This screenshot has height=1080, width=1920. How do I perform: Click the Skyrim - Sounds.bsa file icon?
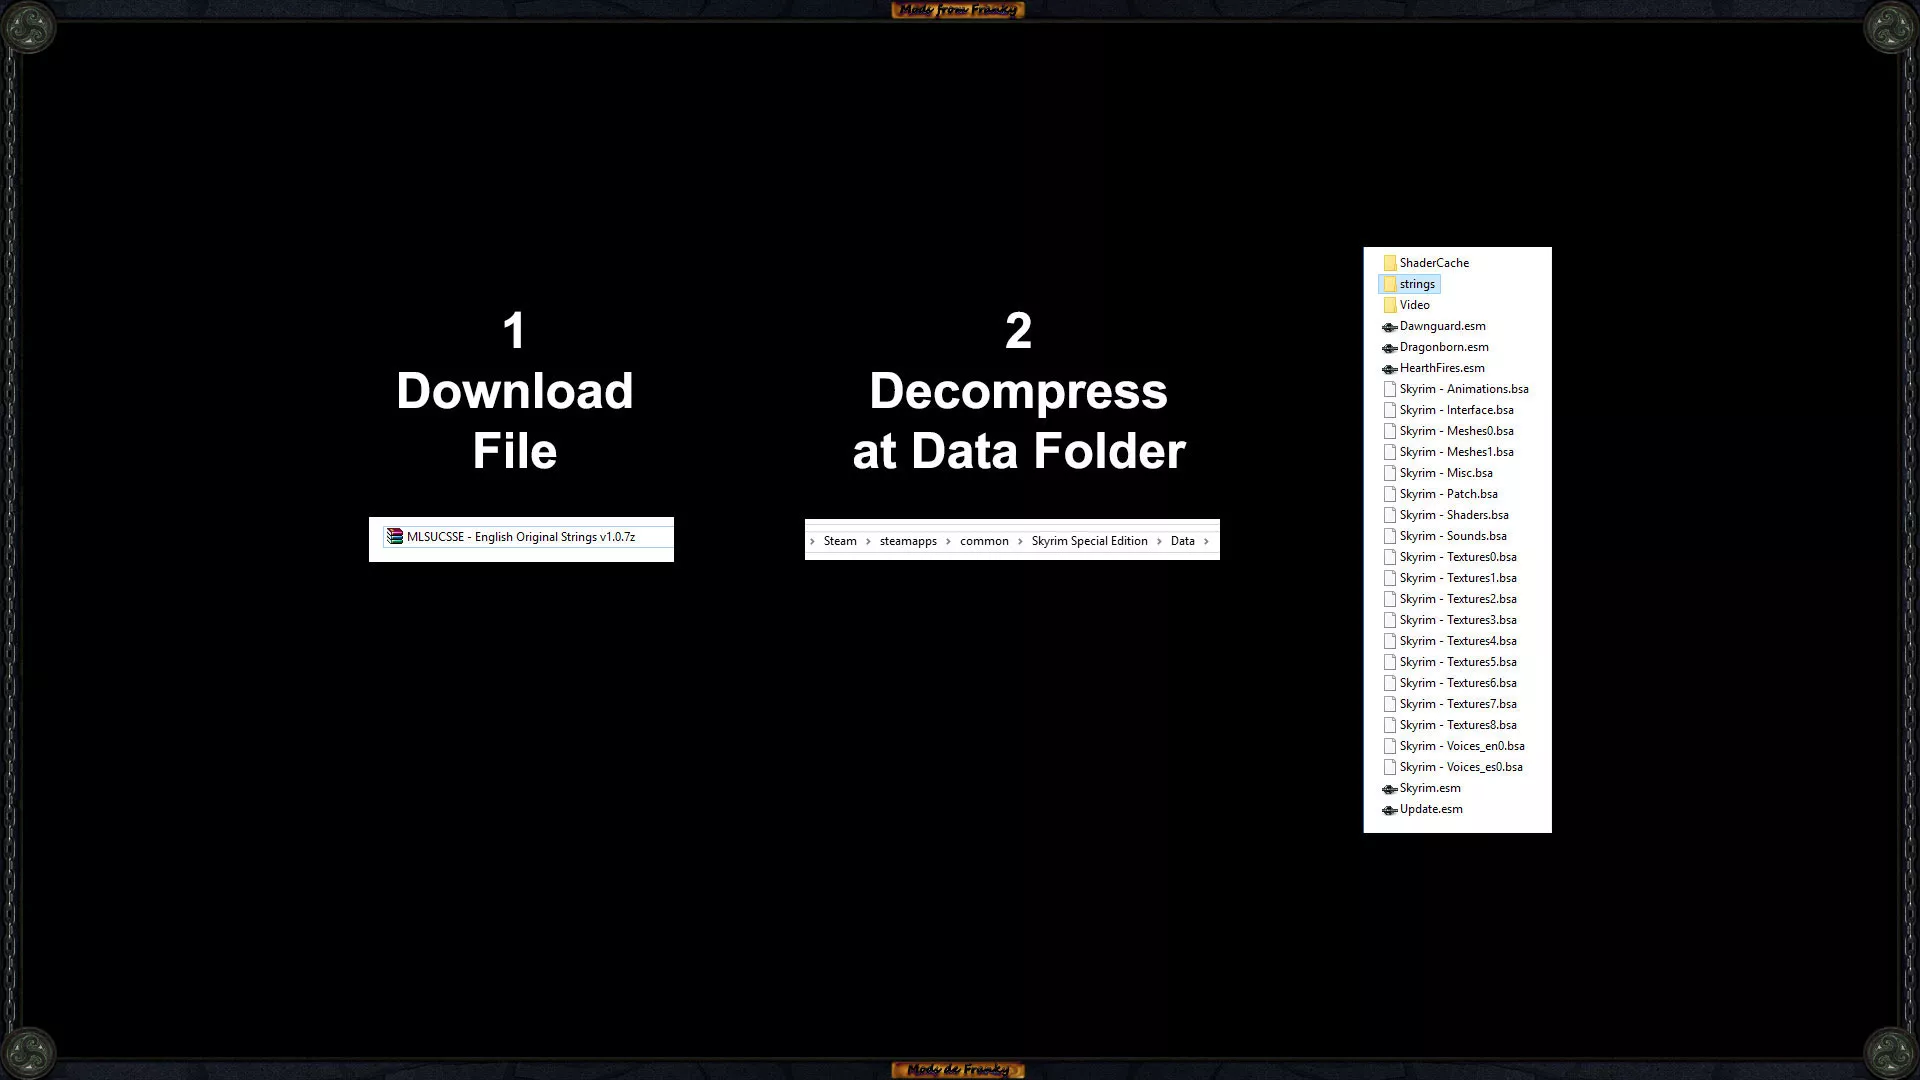pos(1390,536)
